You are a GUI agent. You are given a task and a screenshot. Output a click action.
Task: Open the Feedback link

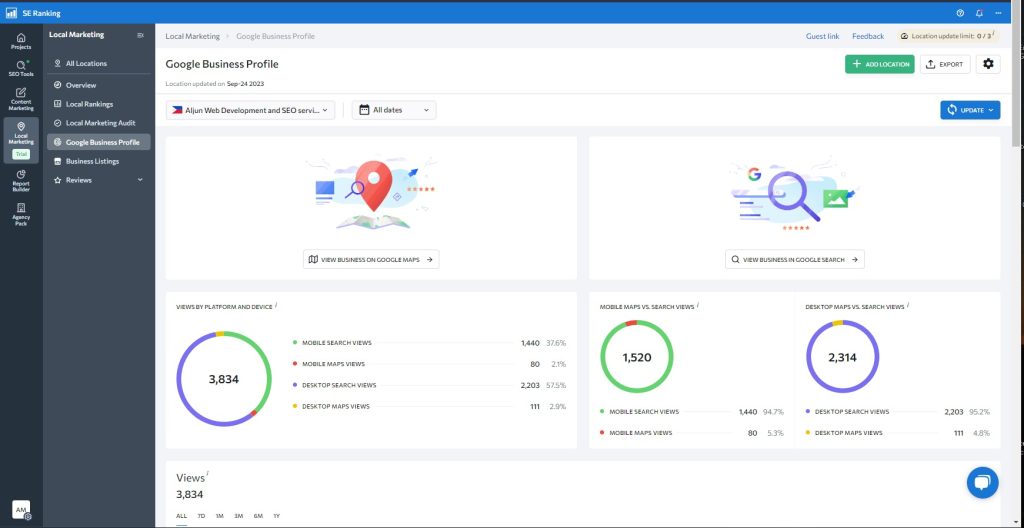coord(868,37)
